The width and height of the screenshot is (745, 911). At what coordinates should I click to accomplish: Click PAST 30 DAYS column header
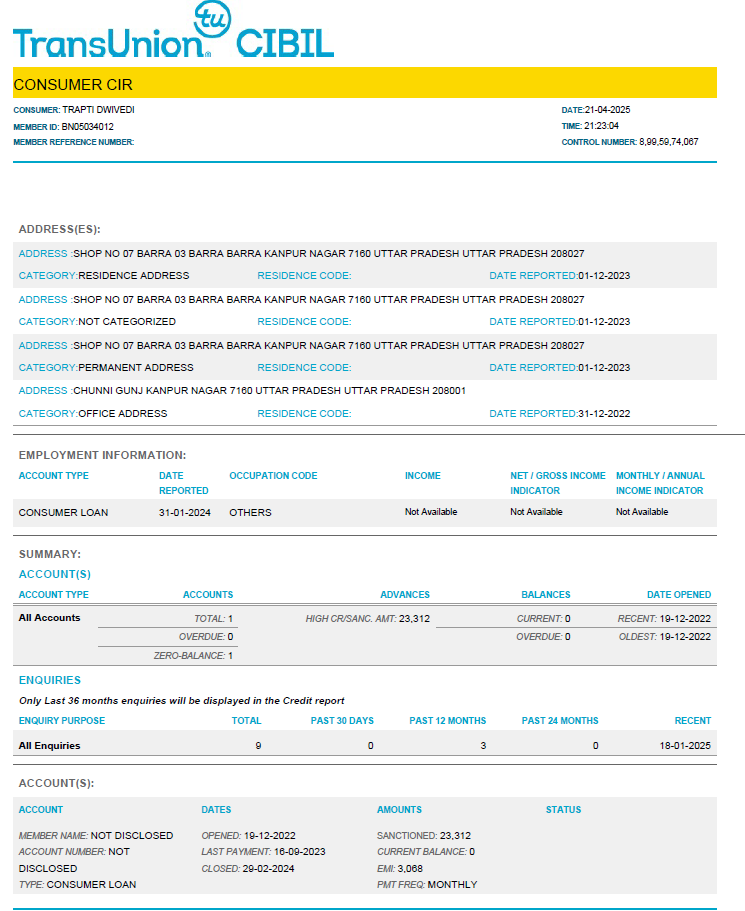(342, 720)
